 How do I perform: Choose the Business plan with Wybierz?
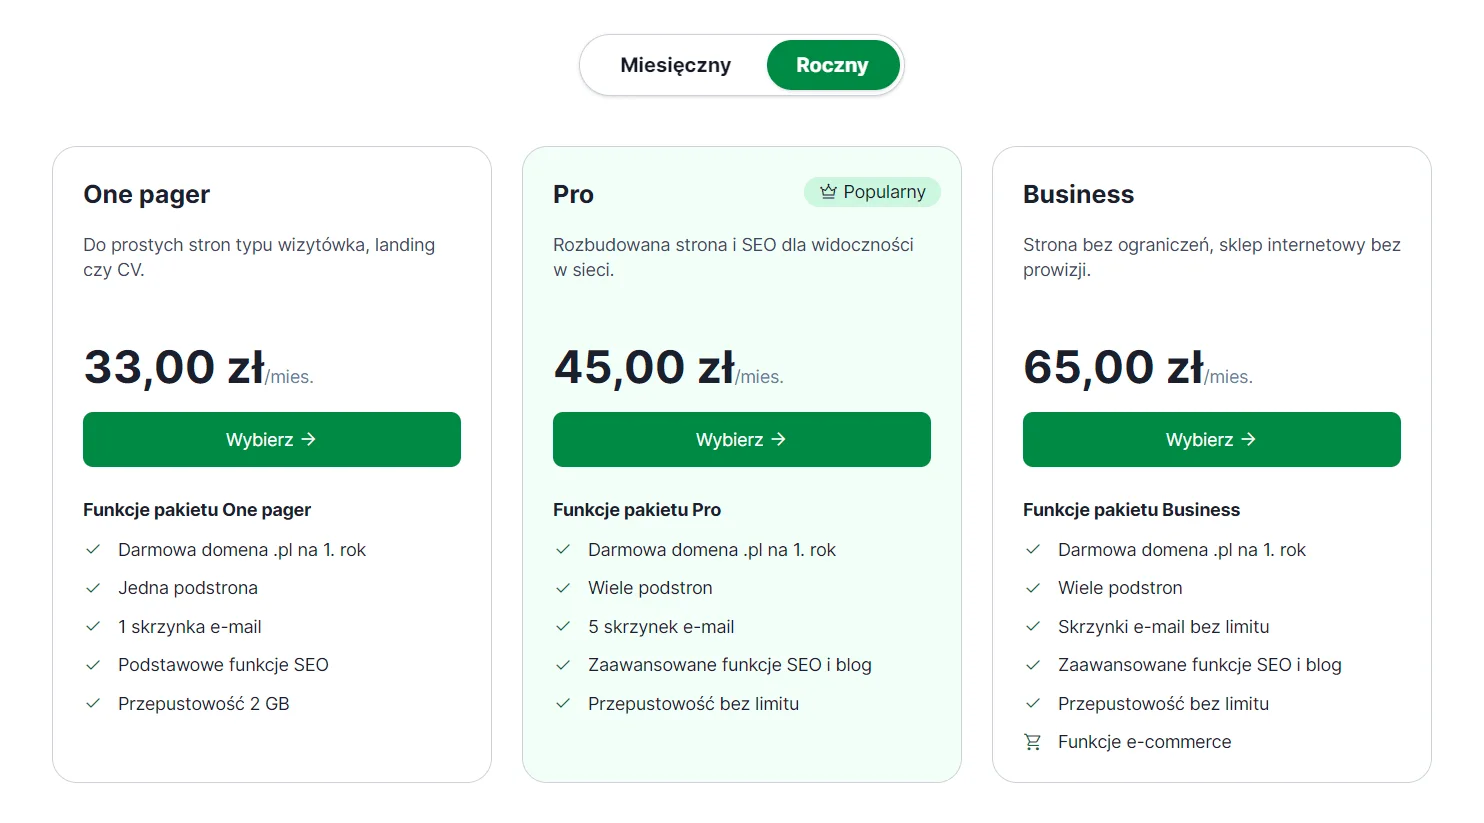pos(1211,439)
